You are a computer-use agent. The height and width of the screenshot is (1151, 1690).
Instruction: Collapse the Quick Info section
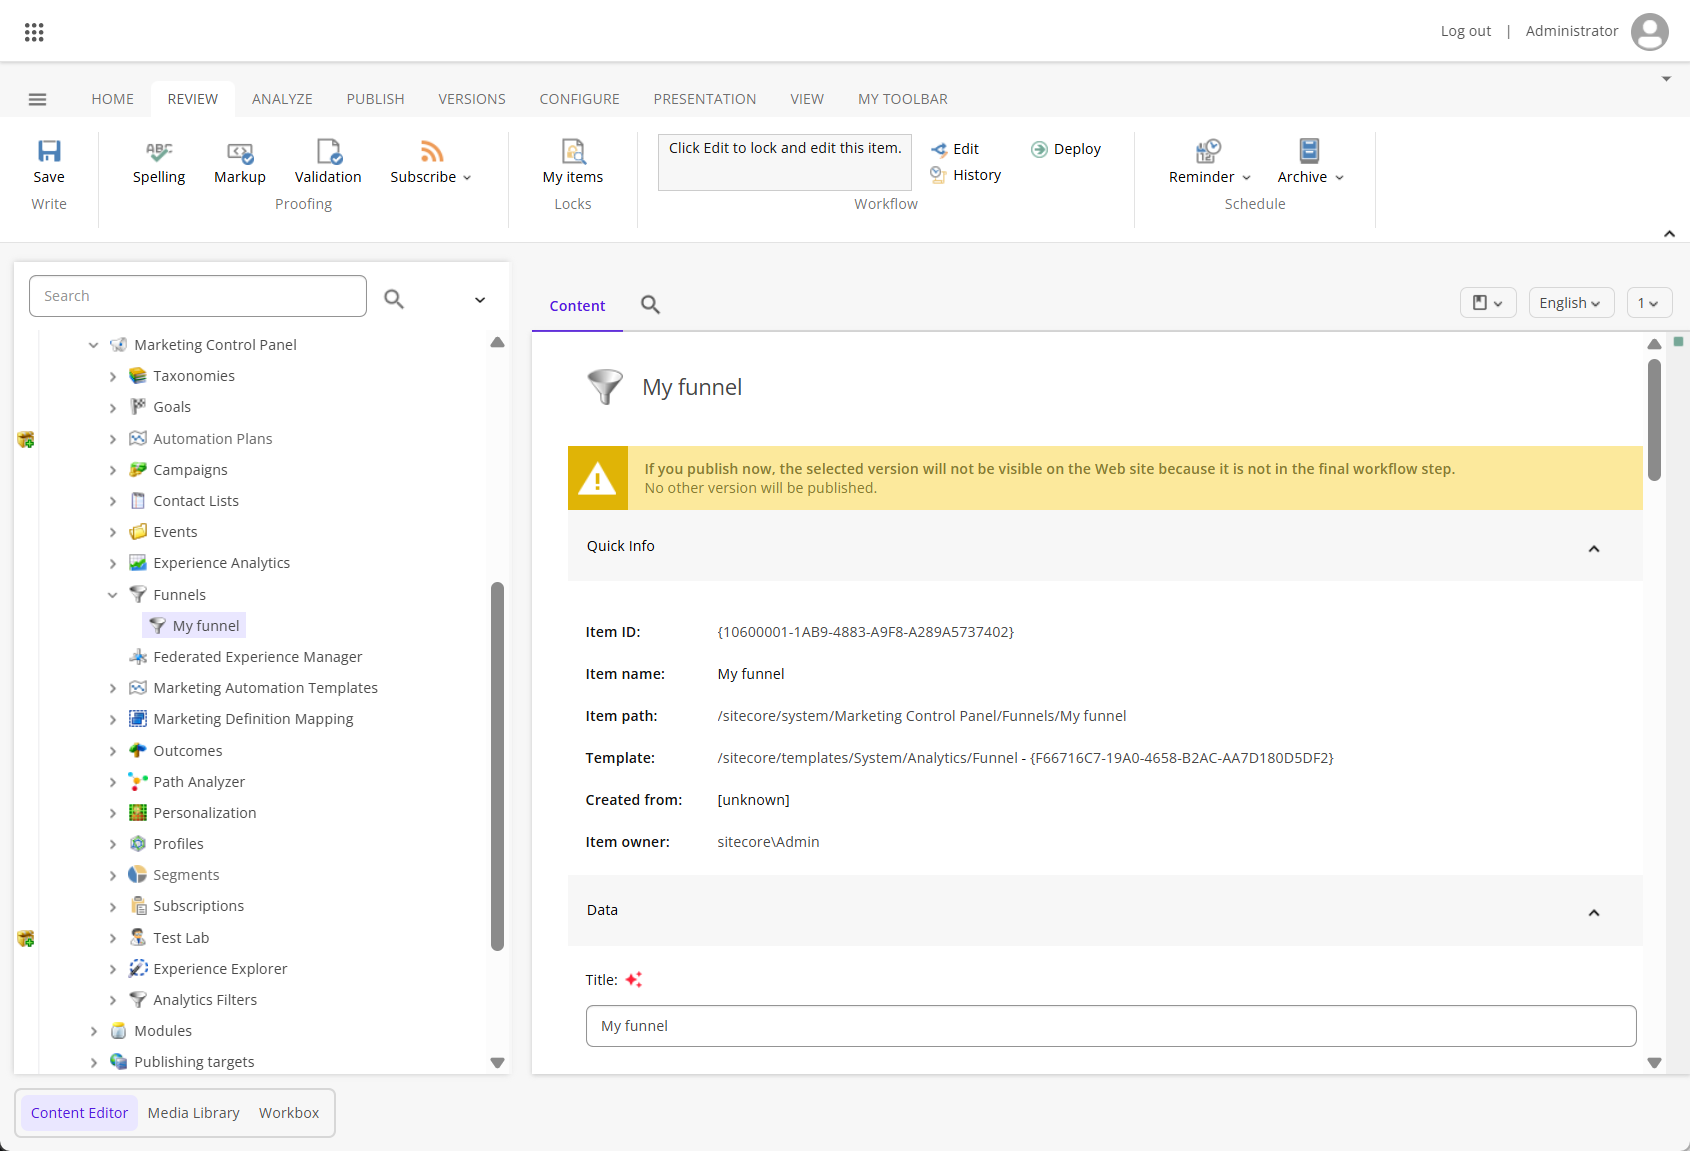point(1594,548)
